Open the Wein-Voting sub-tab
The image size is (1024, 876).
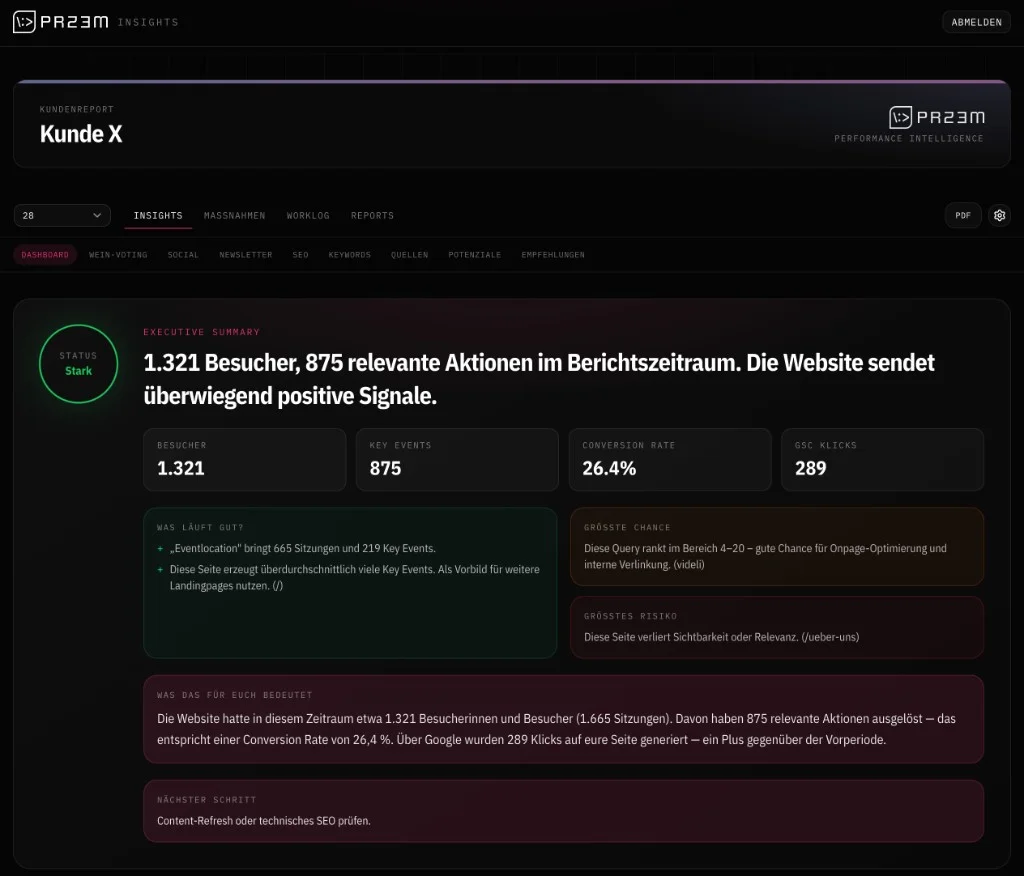coord(118,255)
